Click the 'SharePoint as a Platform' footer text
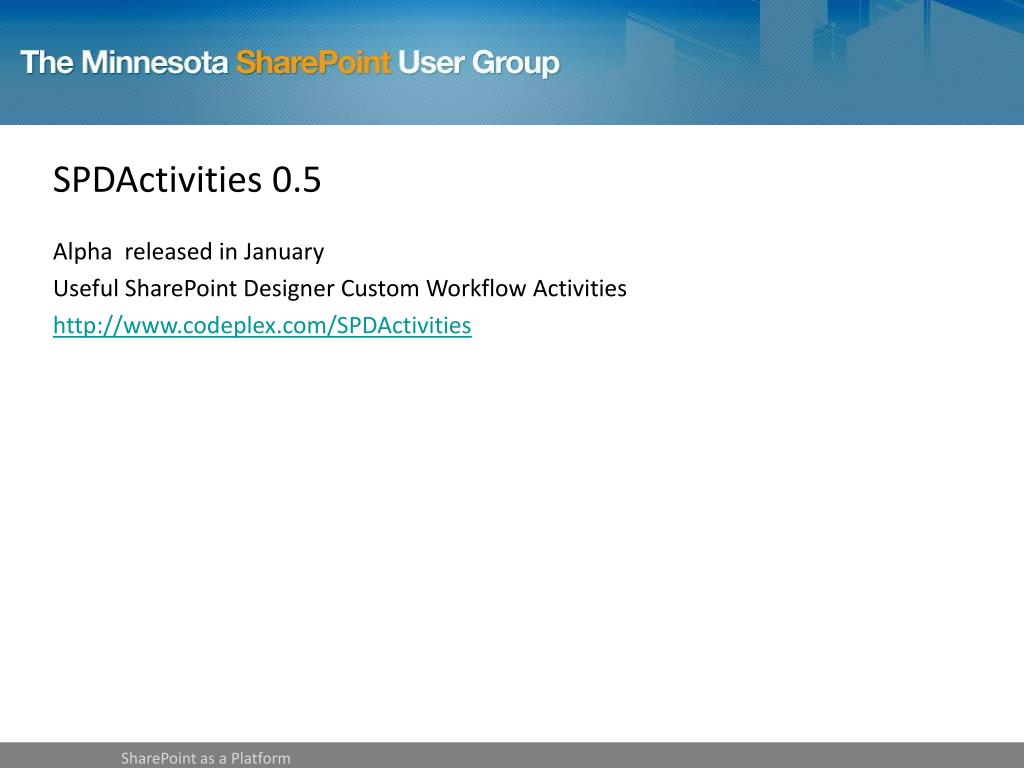This screenshot has height=768, width=1024. [x=206, y=758]
